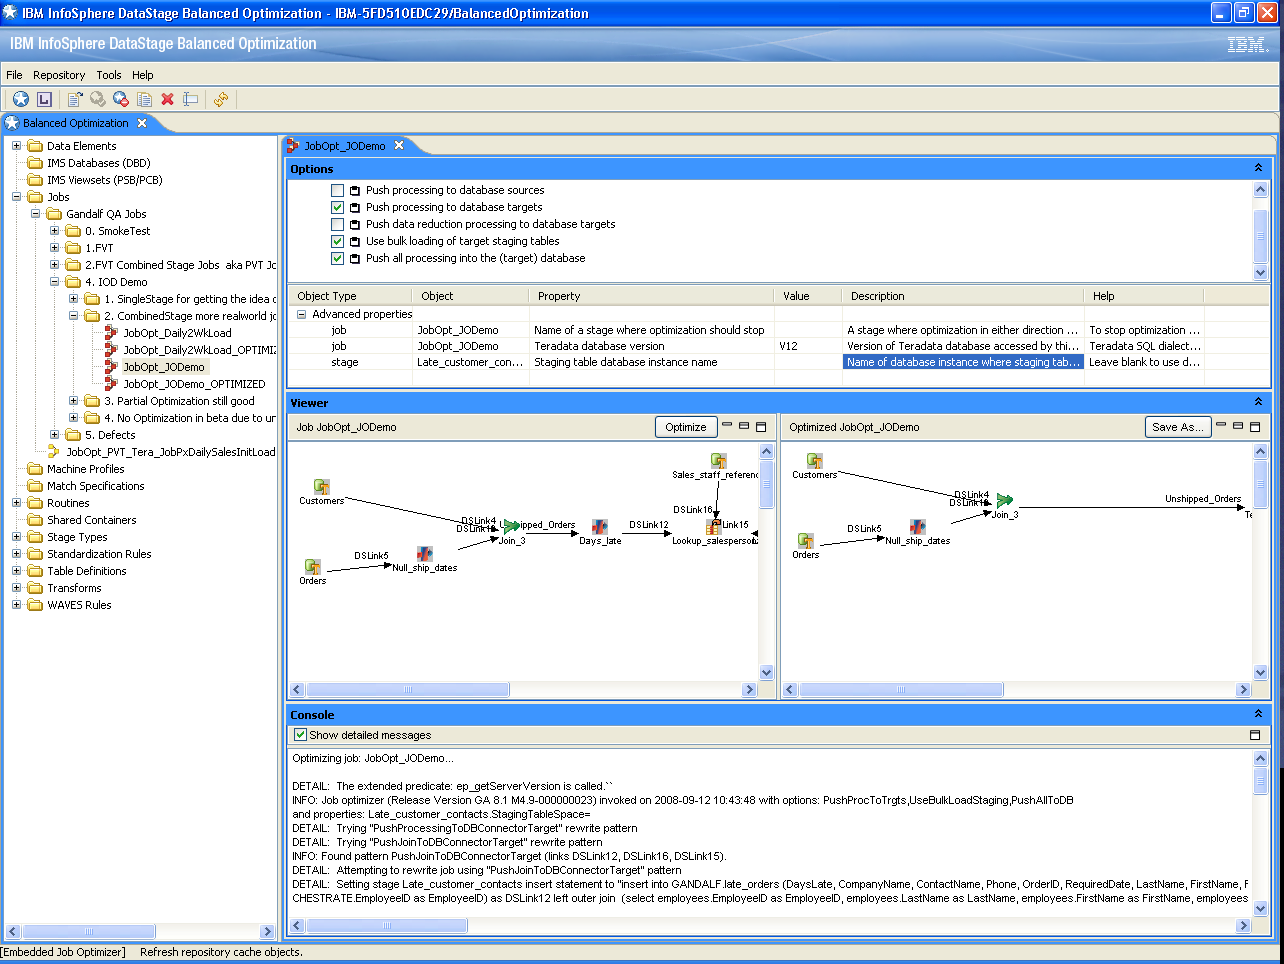Click the greyed-out optimize check toolbar icon

98,99
